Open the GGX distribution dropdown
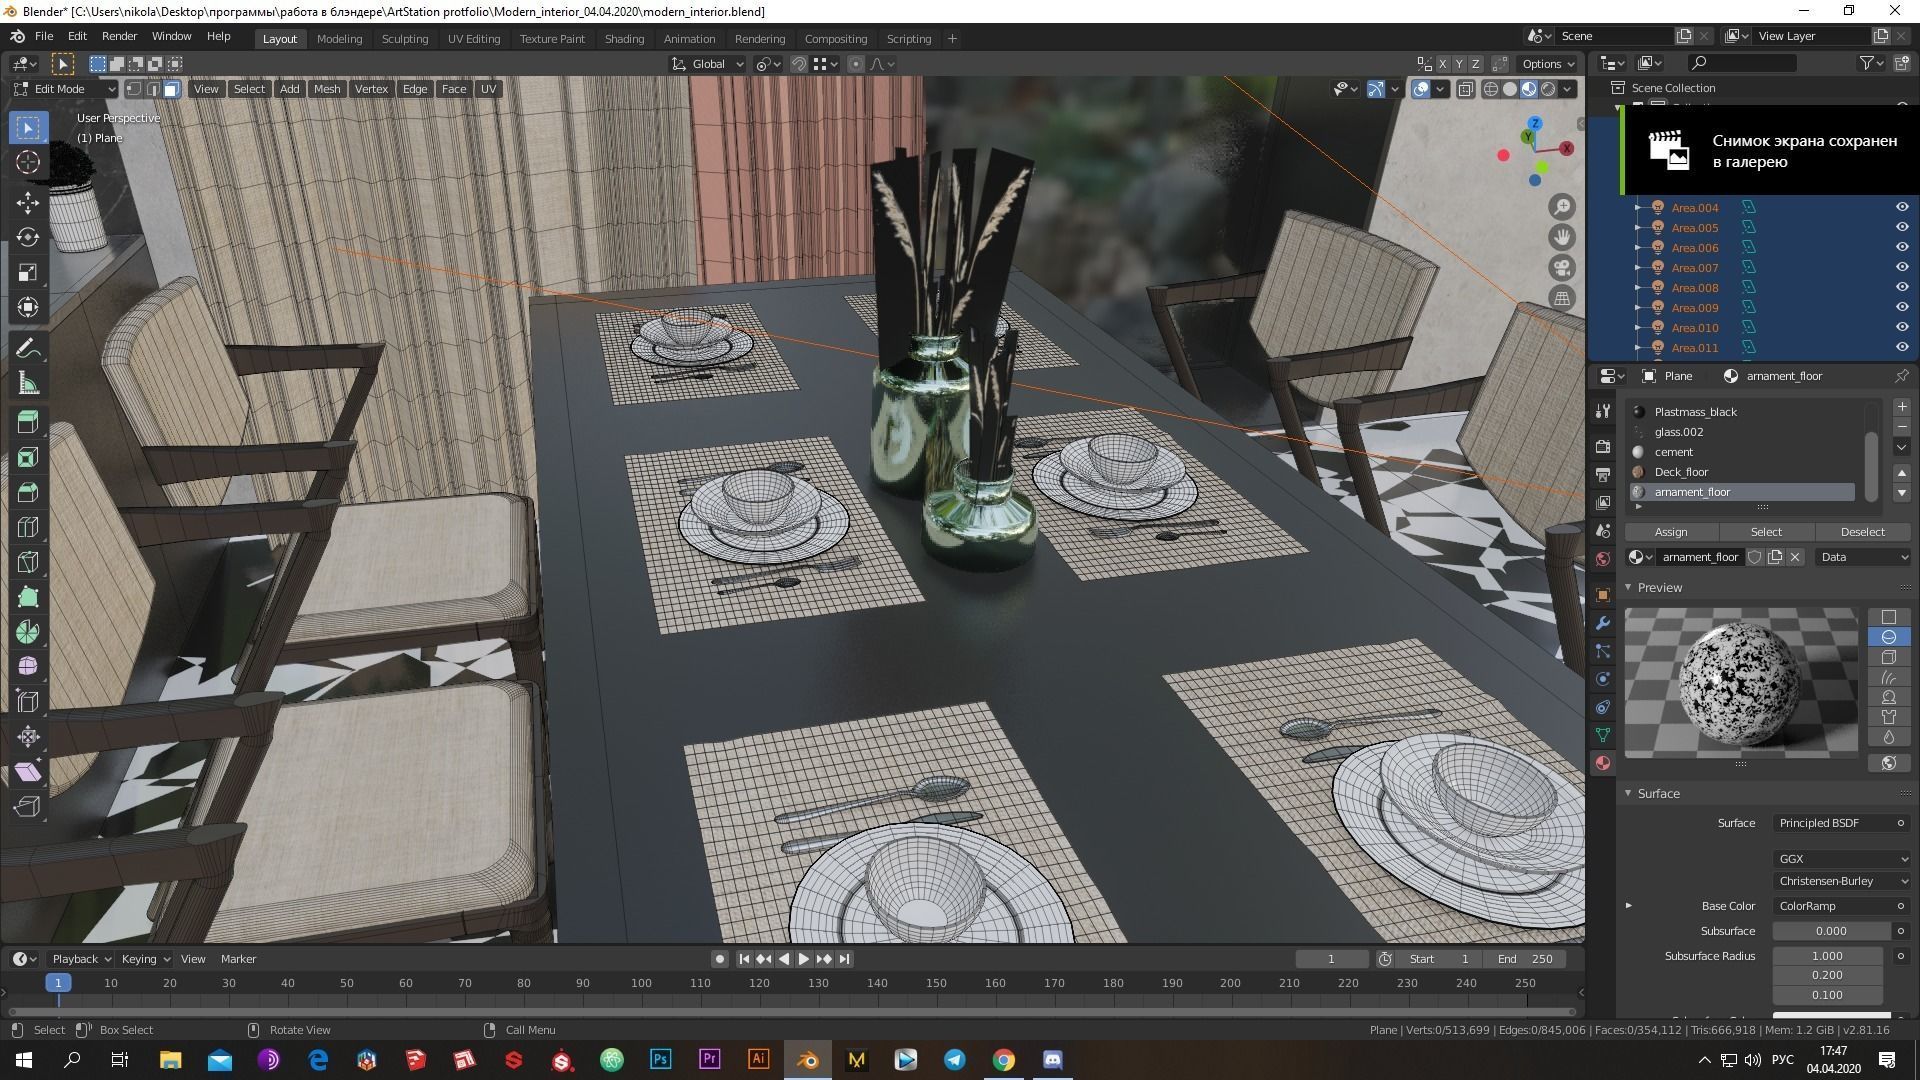 (x=1842, y=859)
